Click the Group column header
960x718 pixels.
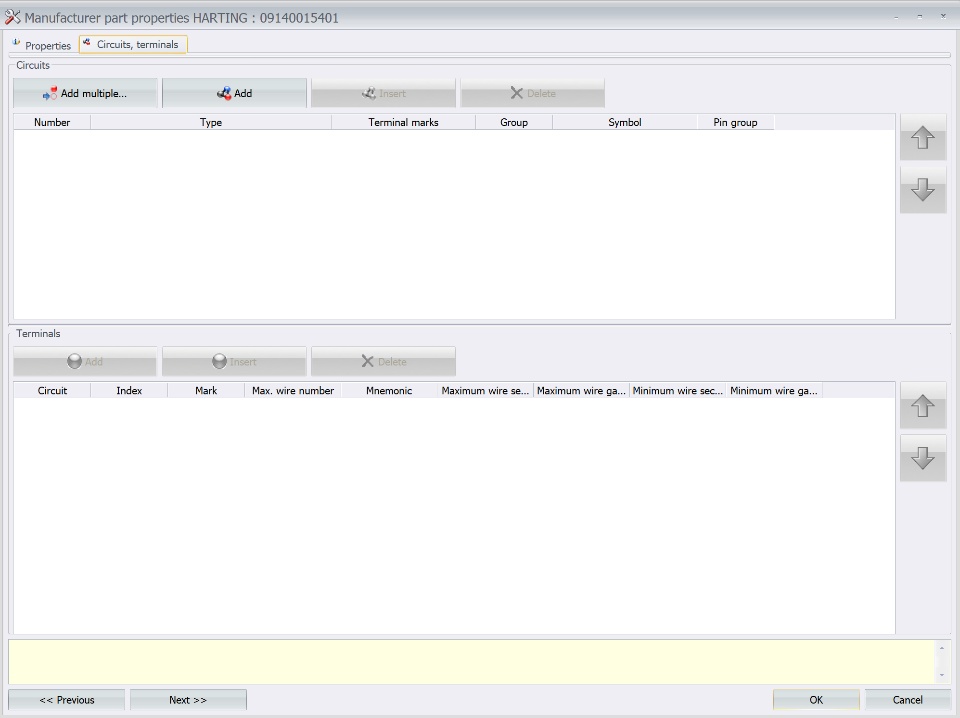514,122
